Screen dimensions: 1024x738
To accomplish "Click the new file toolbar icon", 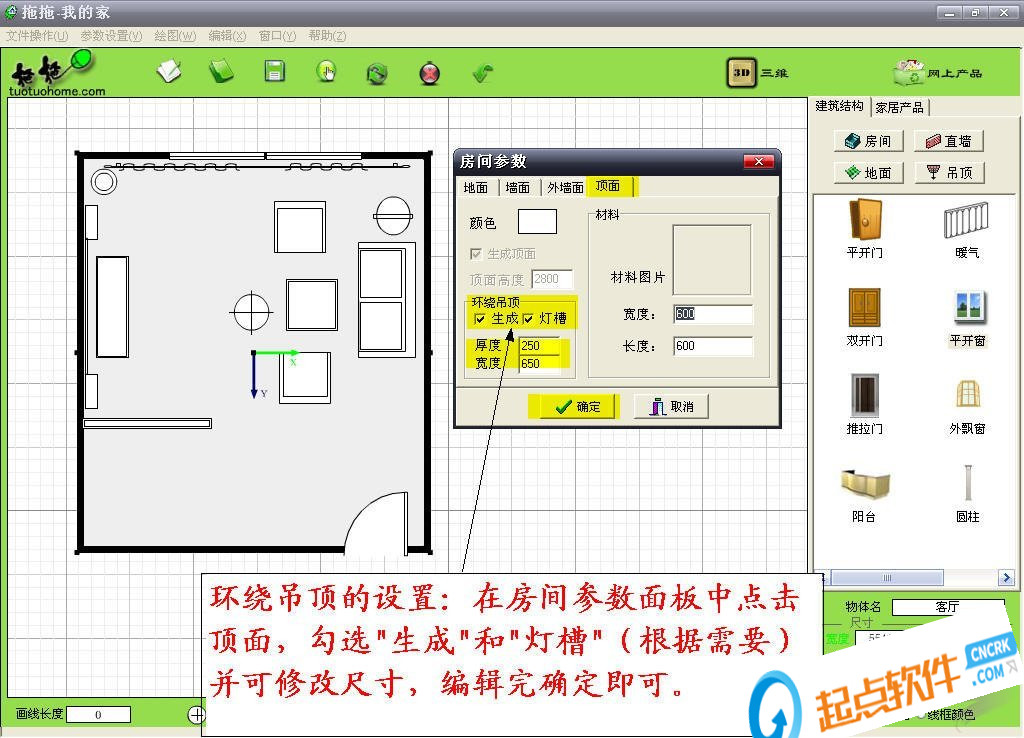I will pyautogui.click(x=169, y=71).
